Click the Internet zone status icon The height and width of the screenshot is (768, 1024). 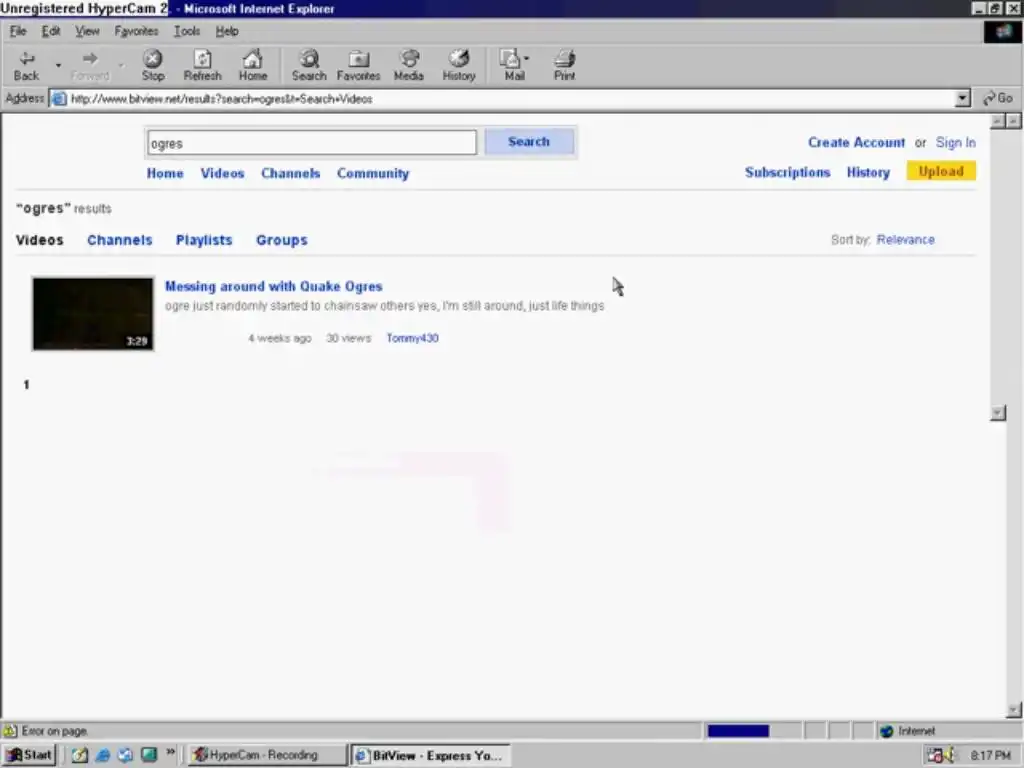pos(886,731)
